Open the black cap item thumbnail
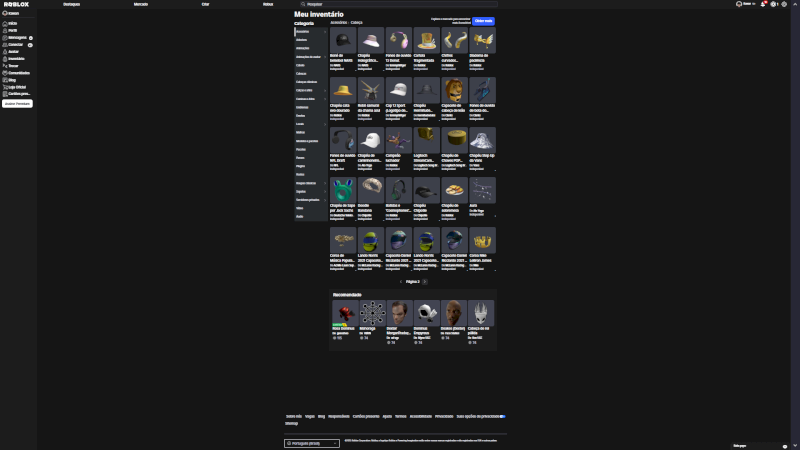The height and width of the screenshot is (450, 800). [343, 40]
